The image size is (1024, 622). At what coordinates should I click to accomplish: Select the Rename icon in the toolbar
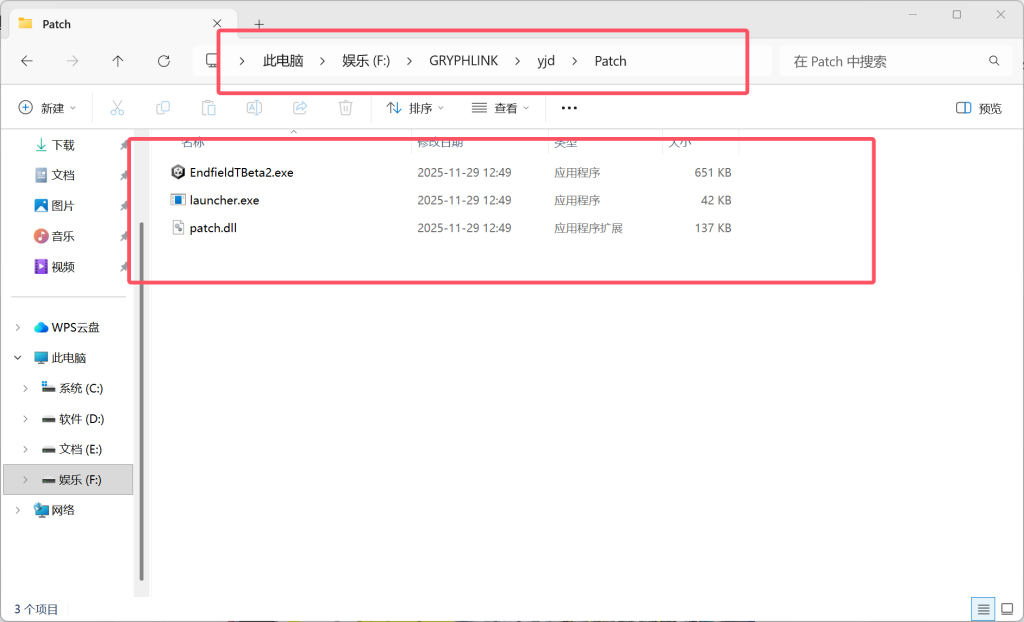click(253, 107)
